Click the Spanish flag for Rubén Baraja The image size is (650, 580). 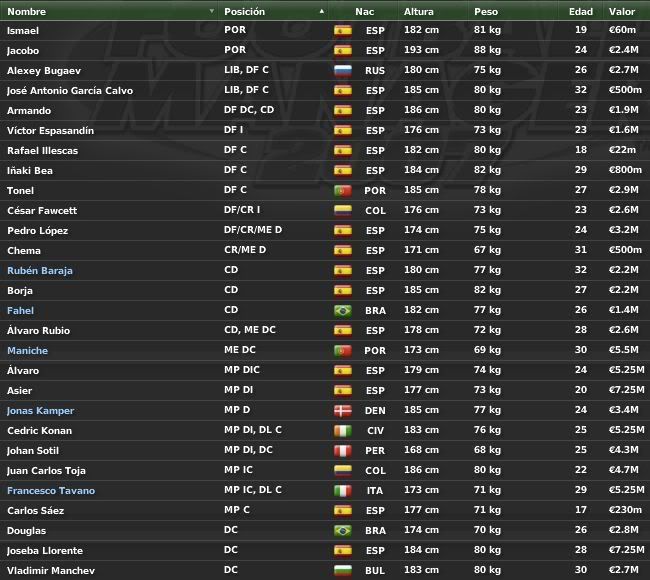tap(343, 270)
